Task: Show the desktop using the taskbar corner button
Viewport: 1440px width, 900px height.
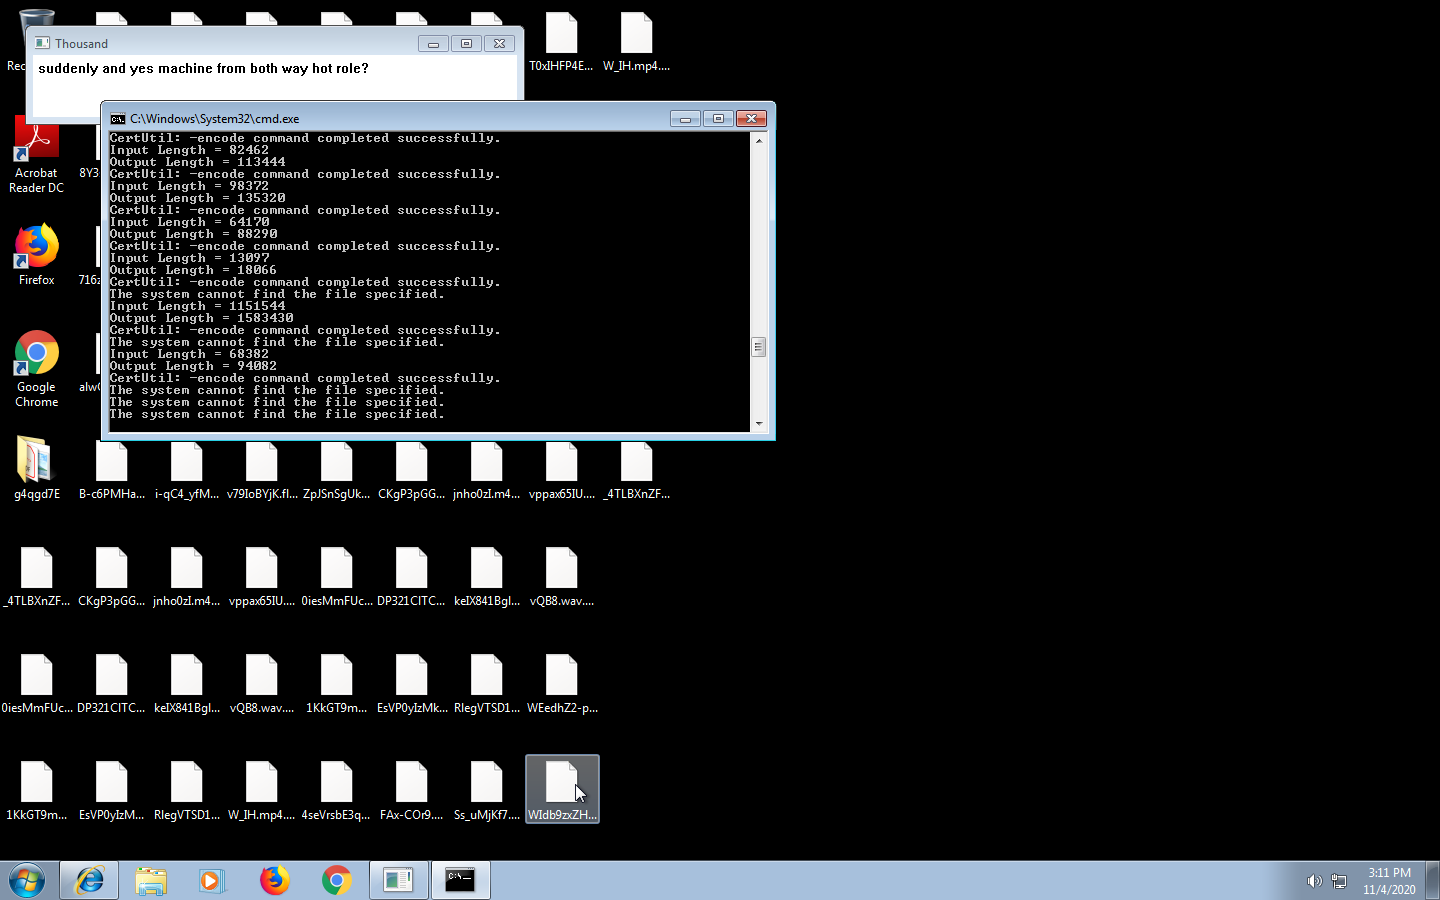Action: (1432, 880)
